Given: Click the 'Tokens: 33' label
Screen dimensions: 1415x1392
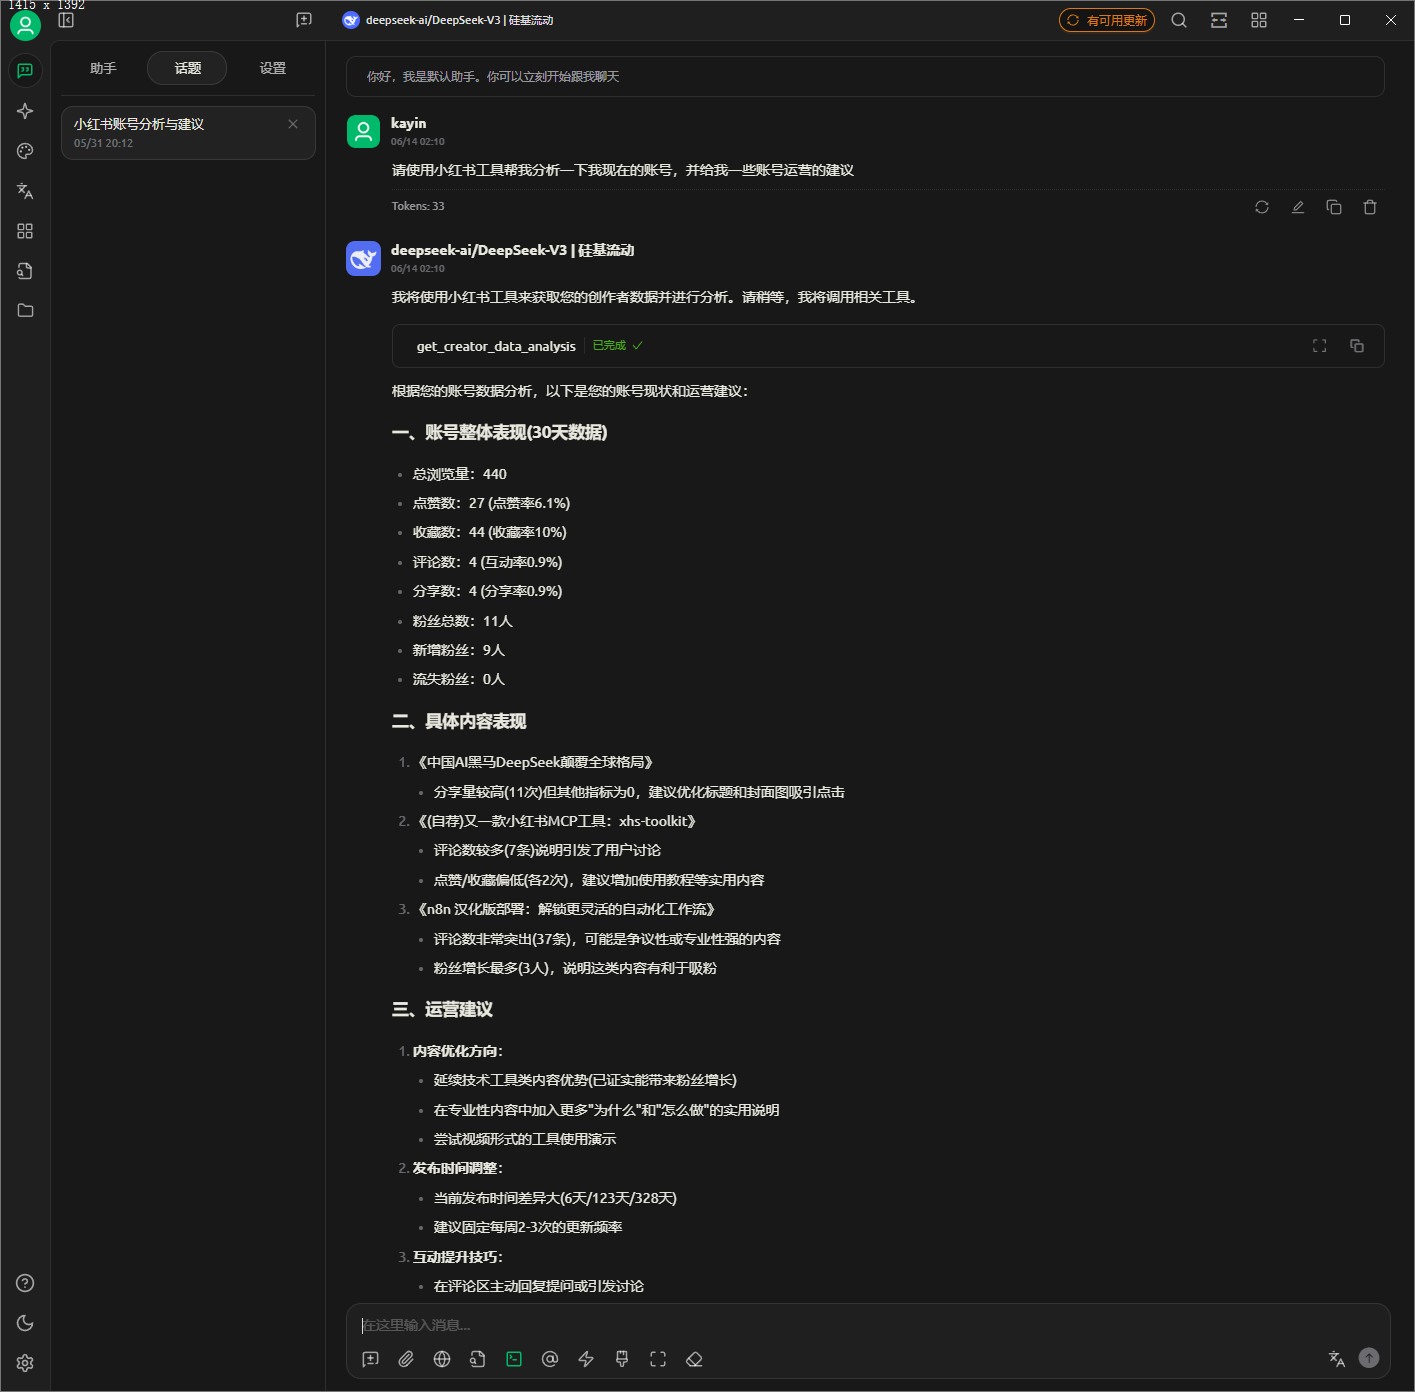Looking at the screenshot, I should click(x=418, y=207).
